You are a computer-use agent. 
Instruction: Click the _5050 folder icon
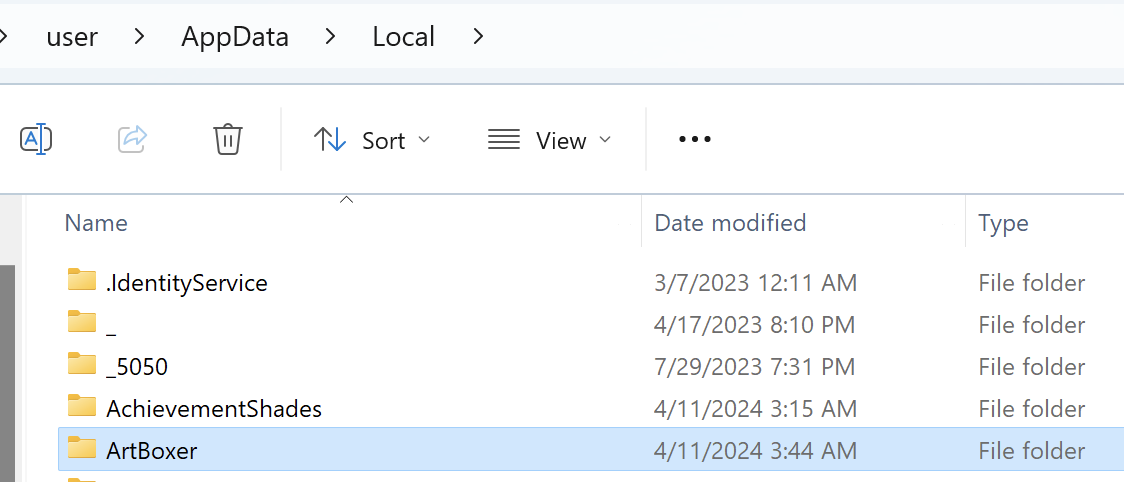click(82, 366)
